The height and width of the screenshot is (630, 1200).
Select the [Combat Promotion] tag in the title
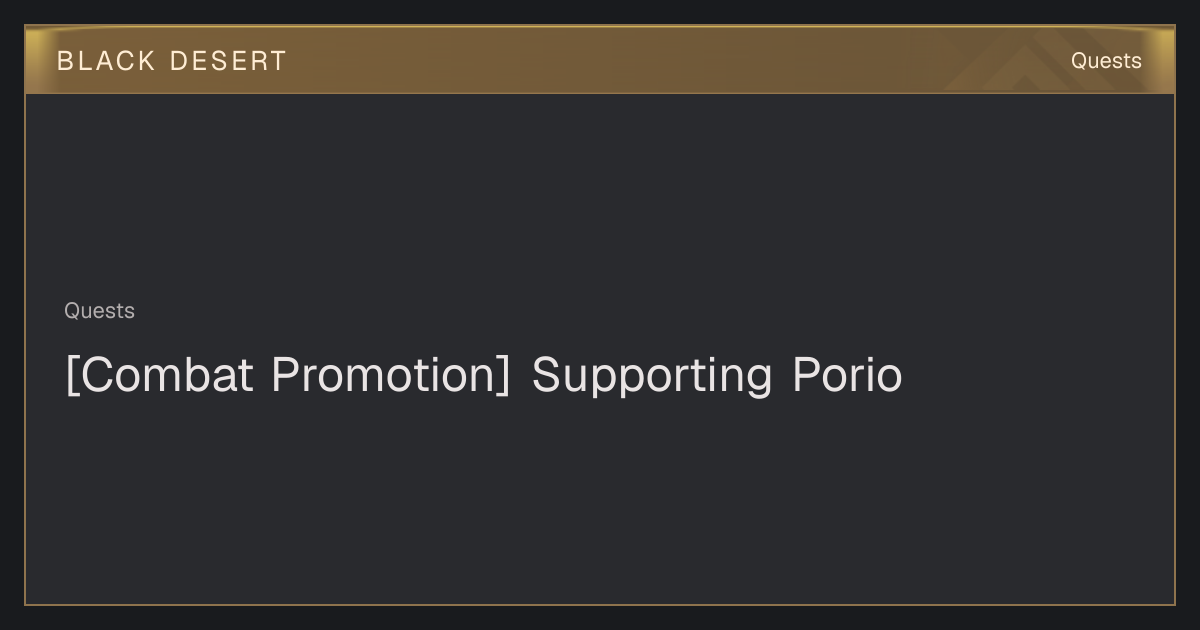coord(288,375)
